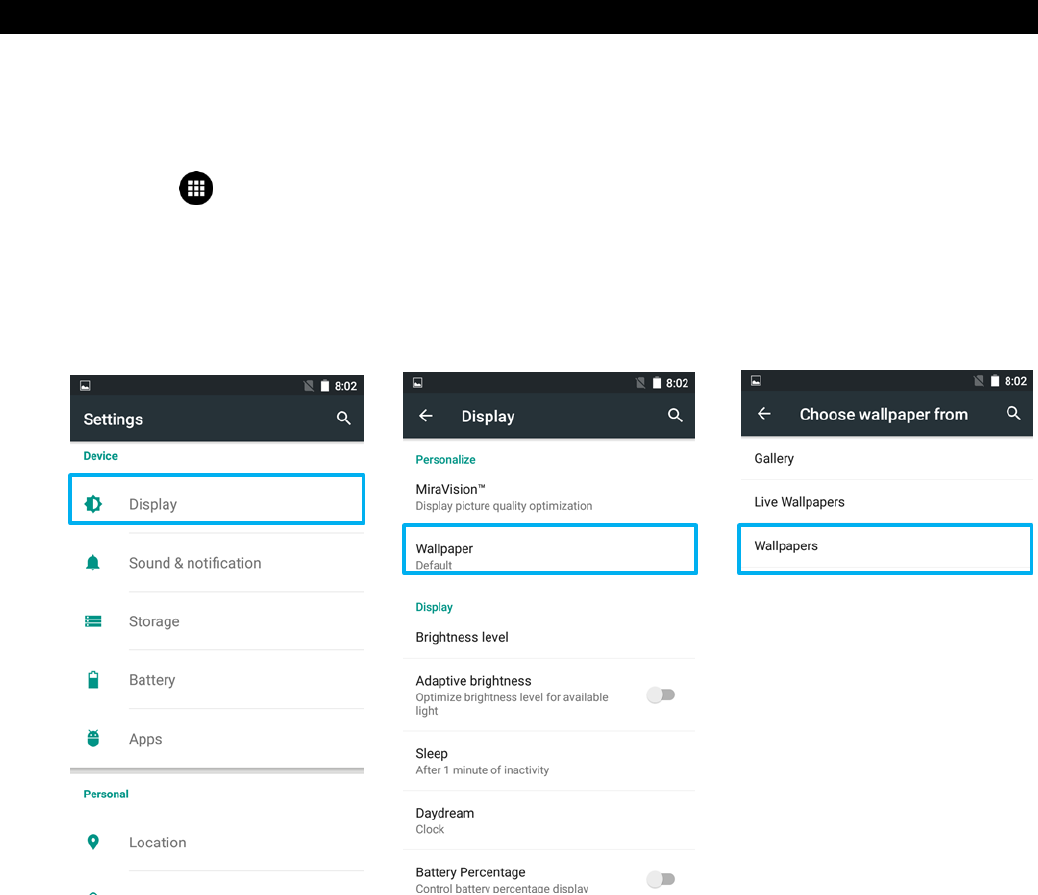
Task: Tap battery status icon in Settings status bar
Action: coord(324,386)
